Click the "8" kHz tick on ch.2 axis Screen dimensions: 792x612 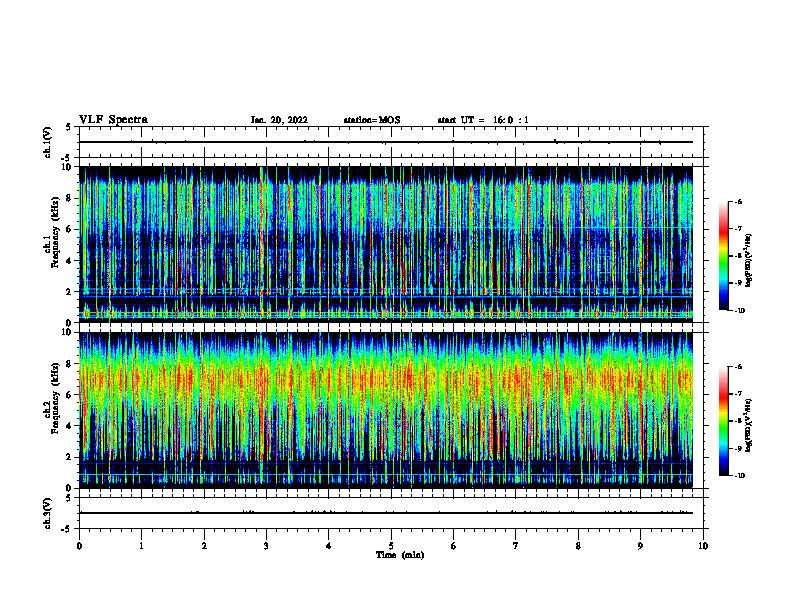click(70, 364)
